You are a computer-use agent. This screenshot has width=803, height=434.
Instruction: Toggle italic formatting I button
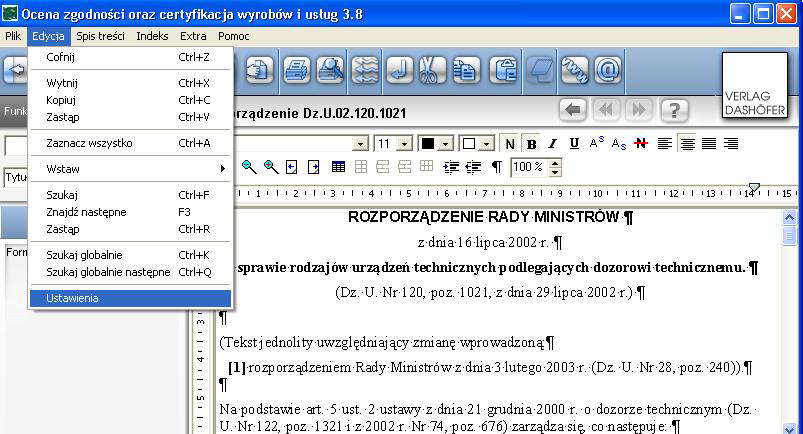click(553, 144)
